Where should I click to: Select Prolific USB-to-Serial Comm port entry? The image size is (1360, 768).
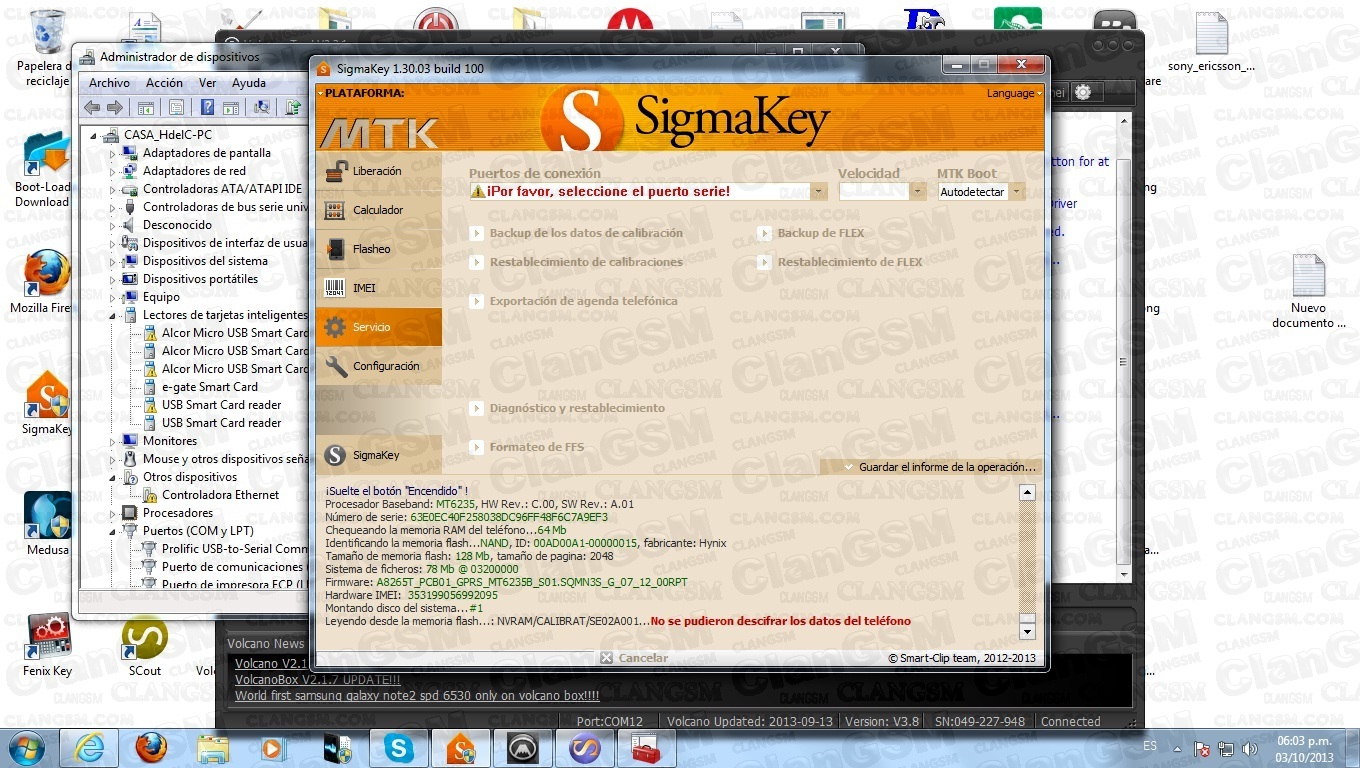pyautogui.click(x=234, y=549)
